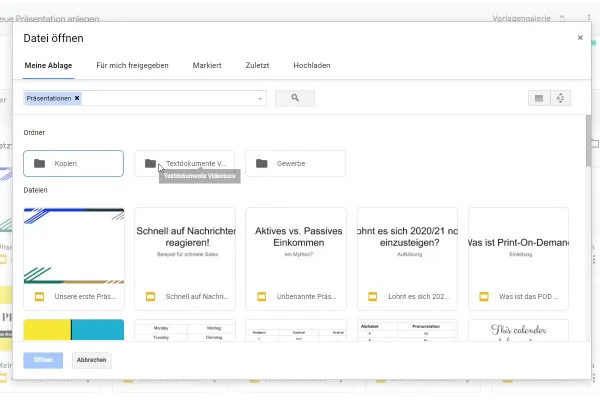The image size is (600, 400).
Task: Switch to list view icon
Action: point(539,98)
